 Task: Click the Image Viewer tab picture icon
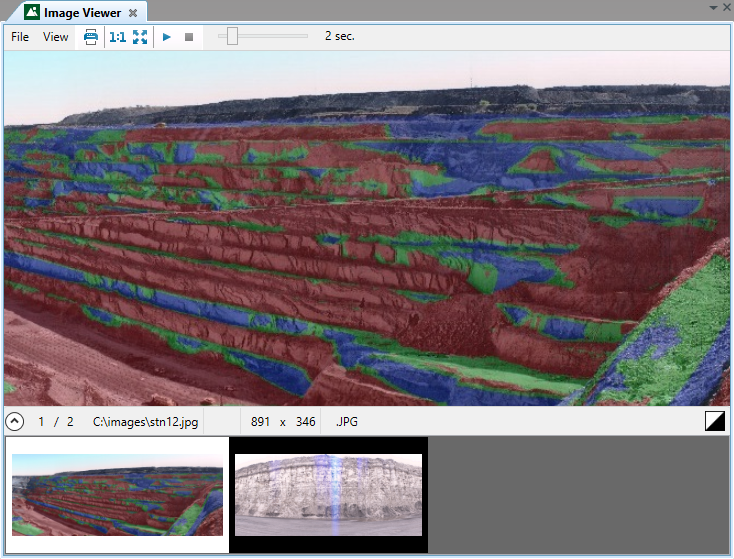pos(32,13)
